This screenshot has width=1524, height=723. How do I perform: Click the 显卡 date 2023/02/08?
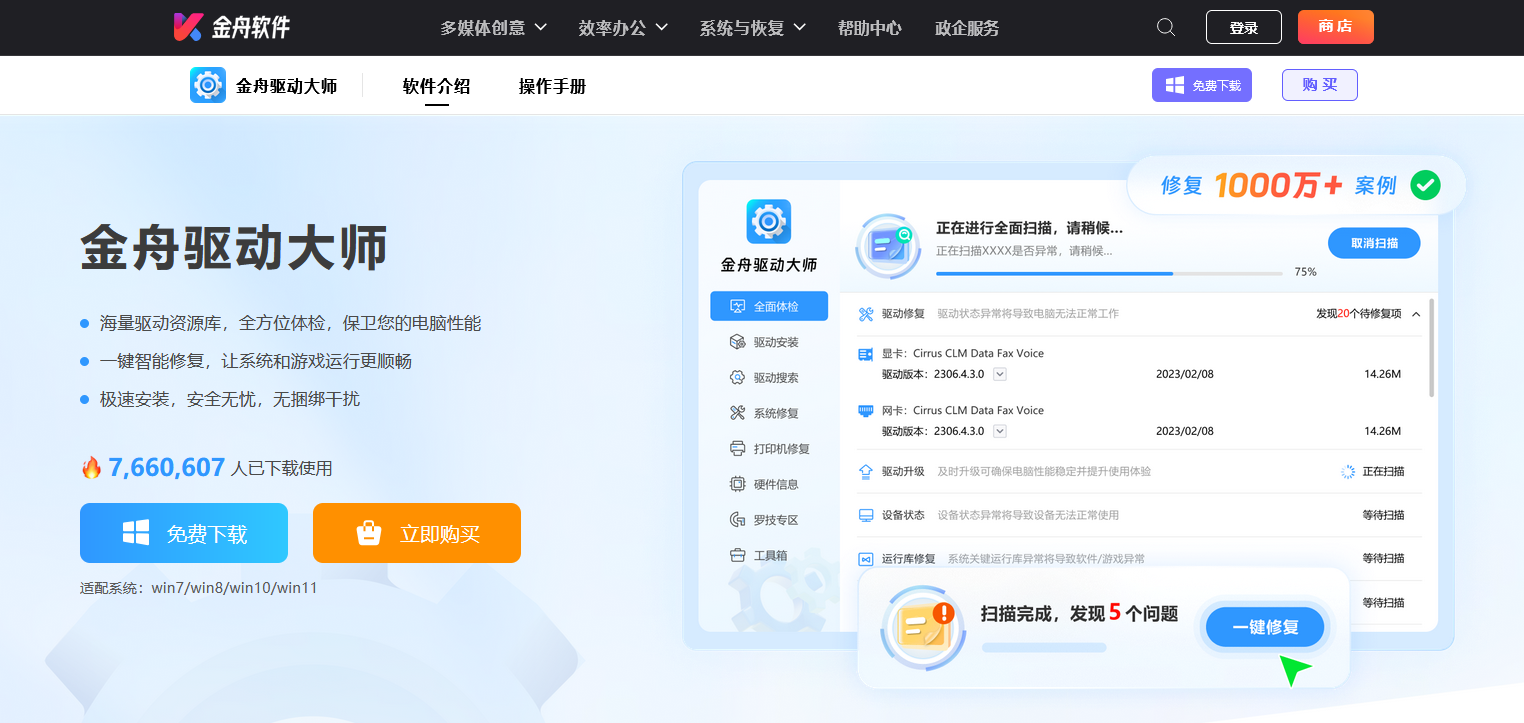tap(1185, 374)
